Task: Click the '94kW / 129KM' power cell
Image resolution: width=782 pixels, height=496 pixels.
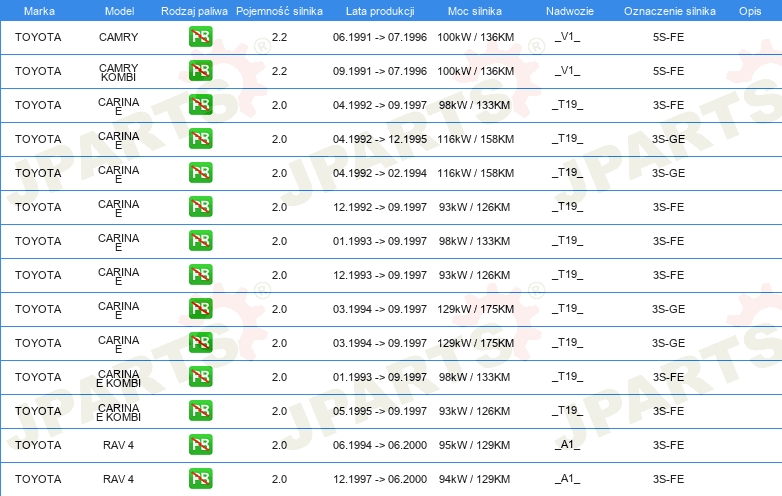Action: click(x=474, y=479)
